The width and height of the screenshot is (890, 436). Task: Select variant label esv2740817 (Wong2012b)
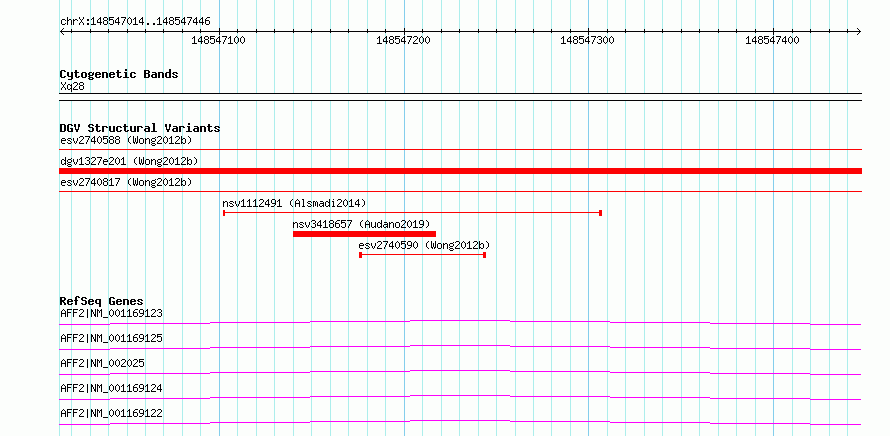[126, 182]
